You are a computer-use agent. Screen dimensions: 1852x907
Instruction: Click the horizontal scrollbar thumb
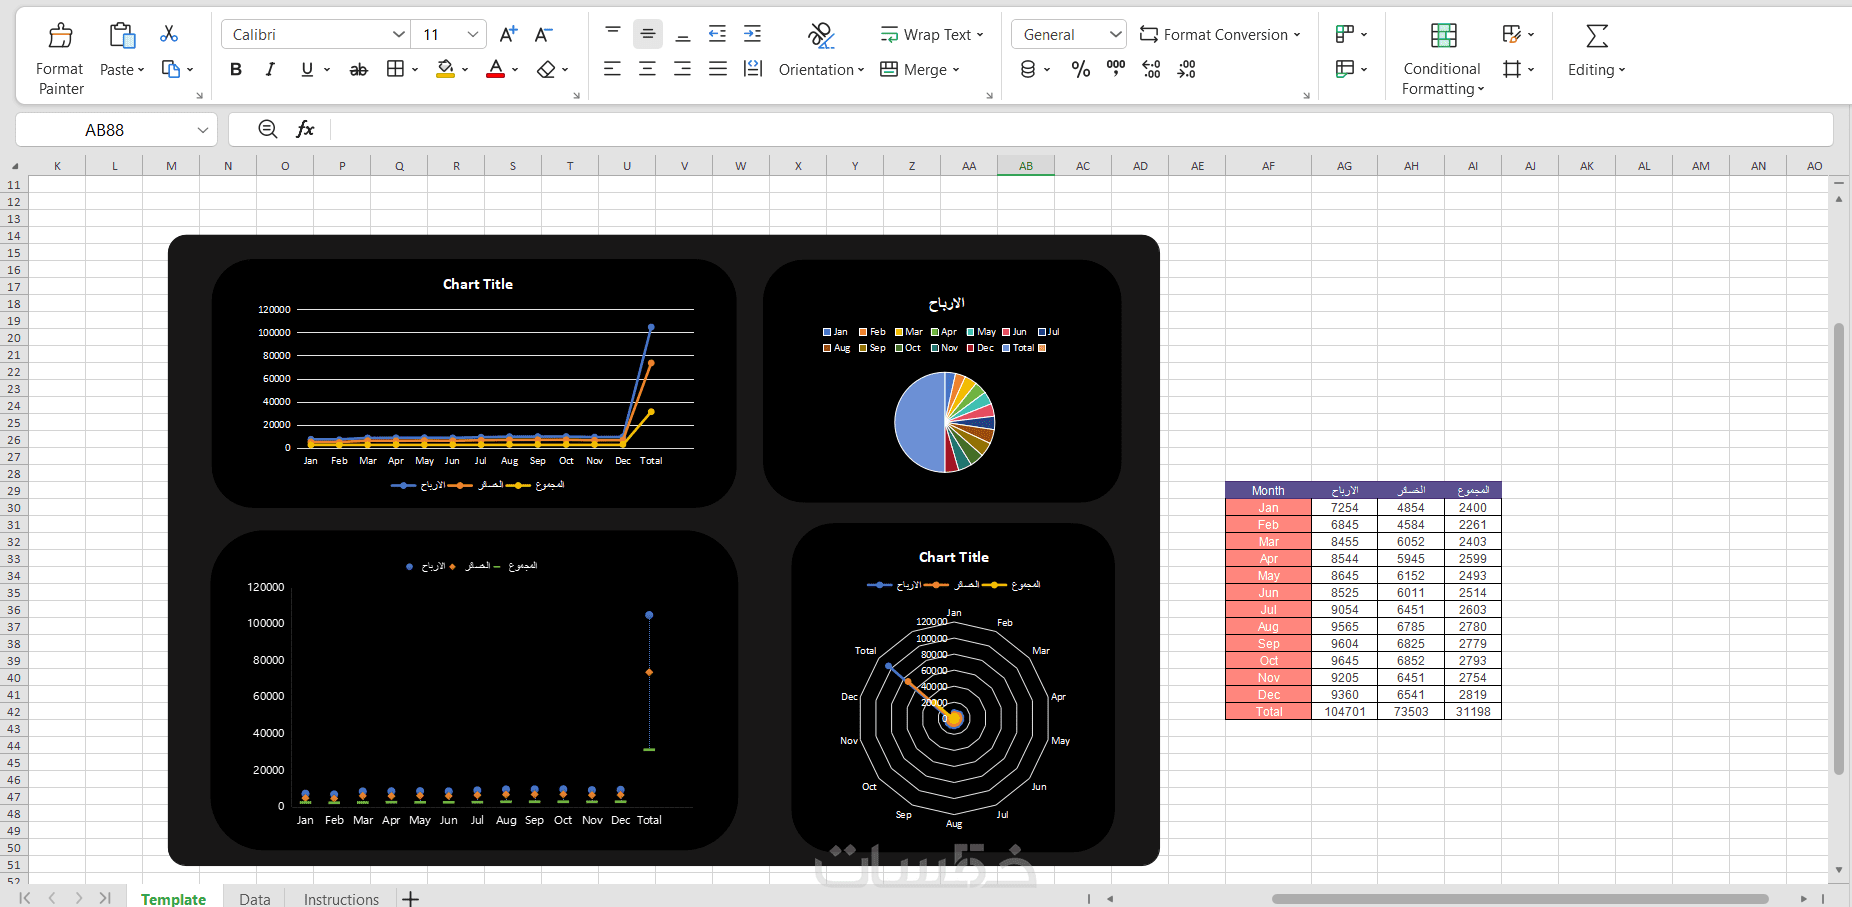1520,898
